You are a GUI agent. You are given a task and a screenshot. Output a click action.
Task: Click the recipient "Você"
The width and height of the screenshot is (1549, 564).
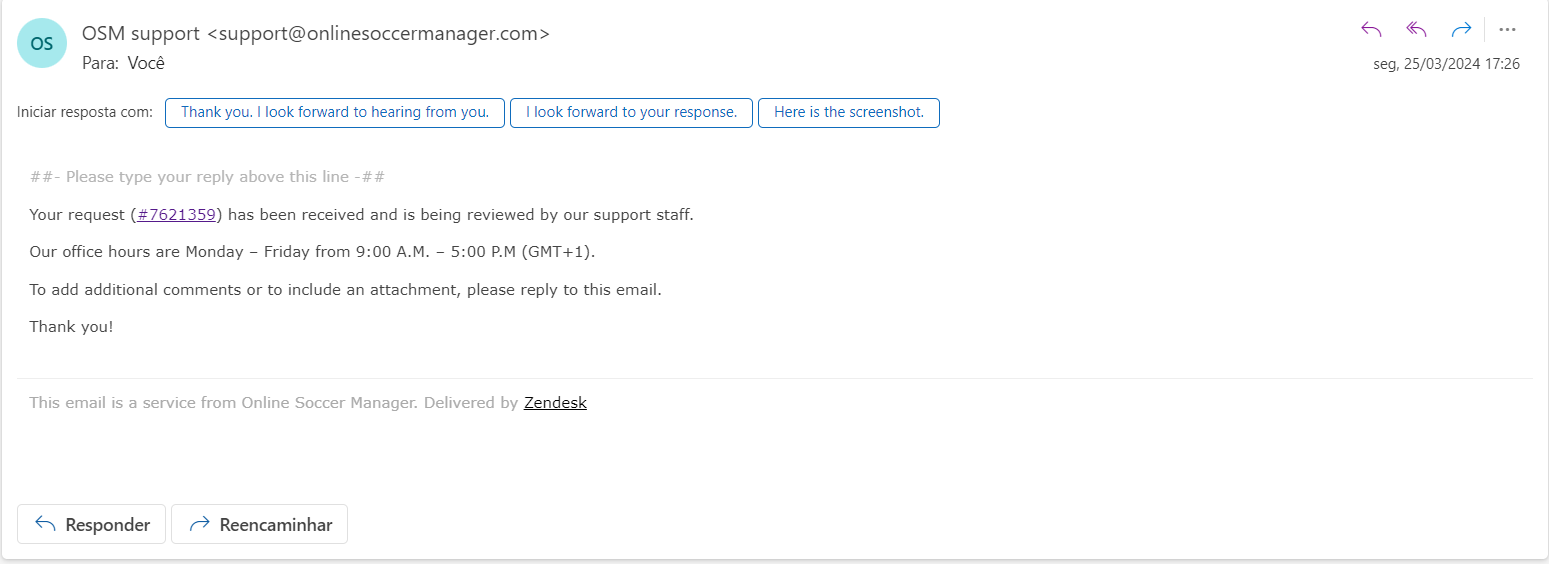(x=146, y=63)
